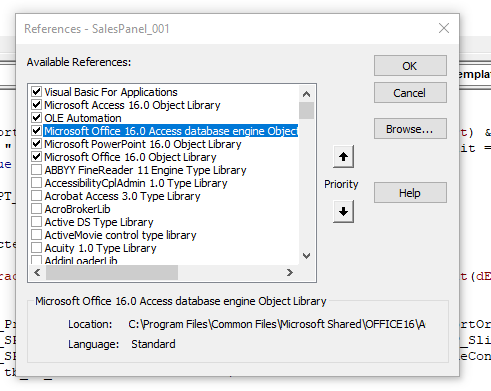The width and height of the screenshot is (491, 391).
Task: Select 'Microsoft Access 16.0 Object Library' row text
Action: (x=132, y=105)
